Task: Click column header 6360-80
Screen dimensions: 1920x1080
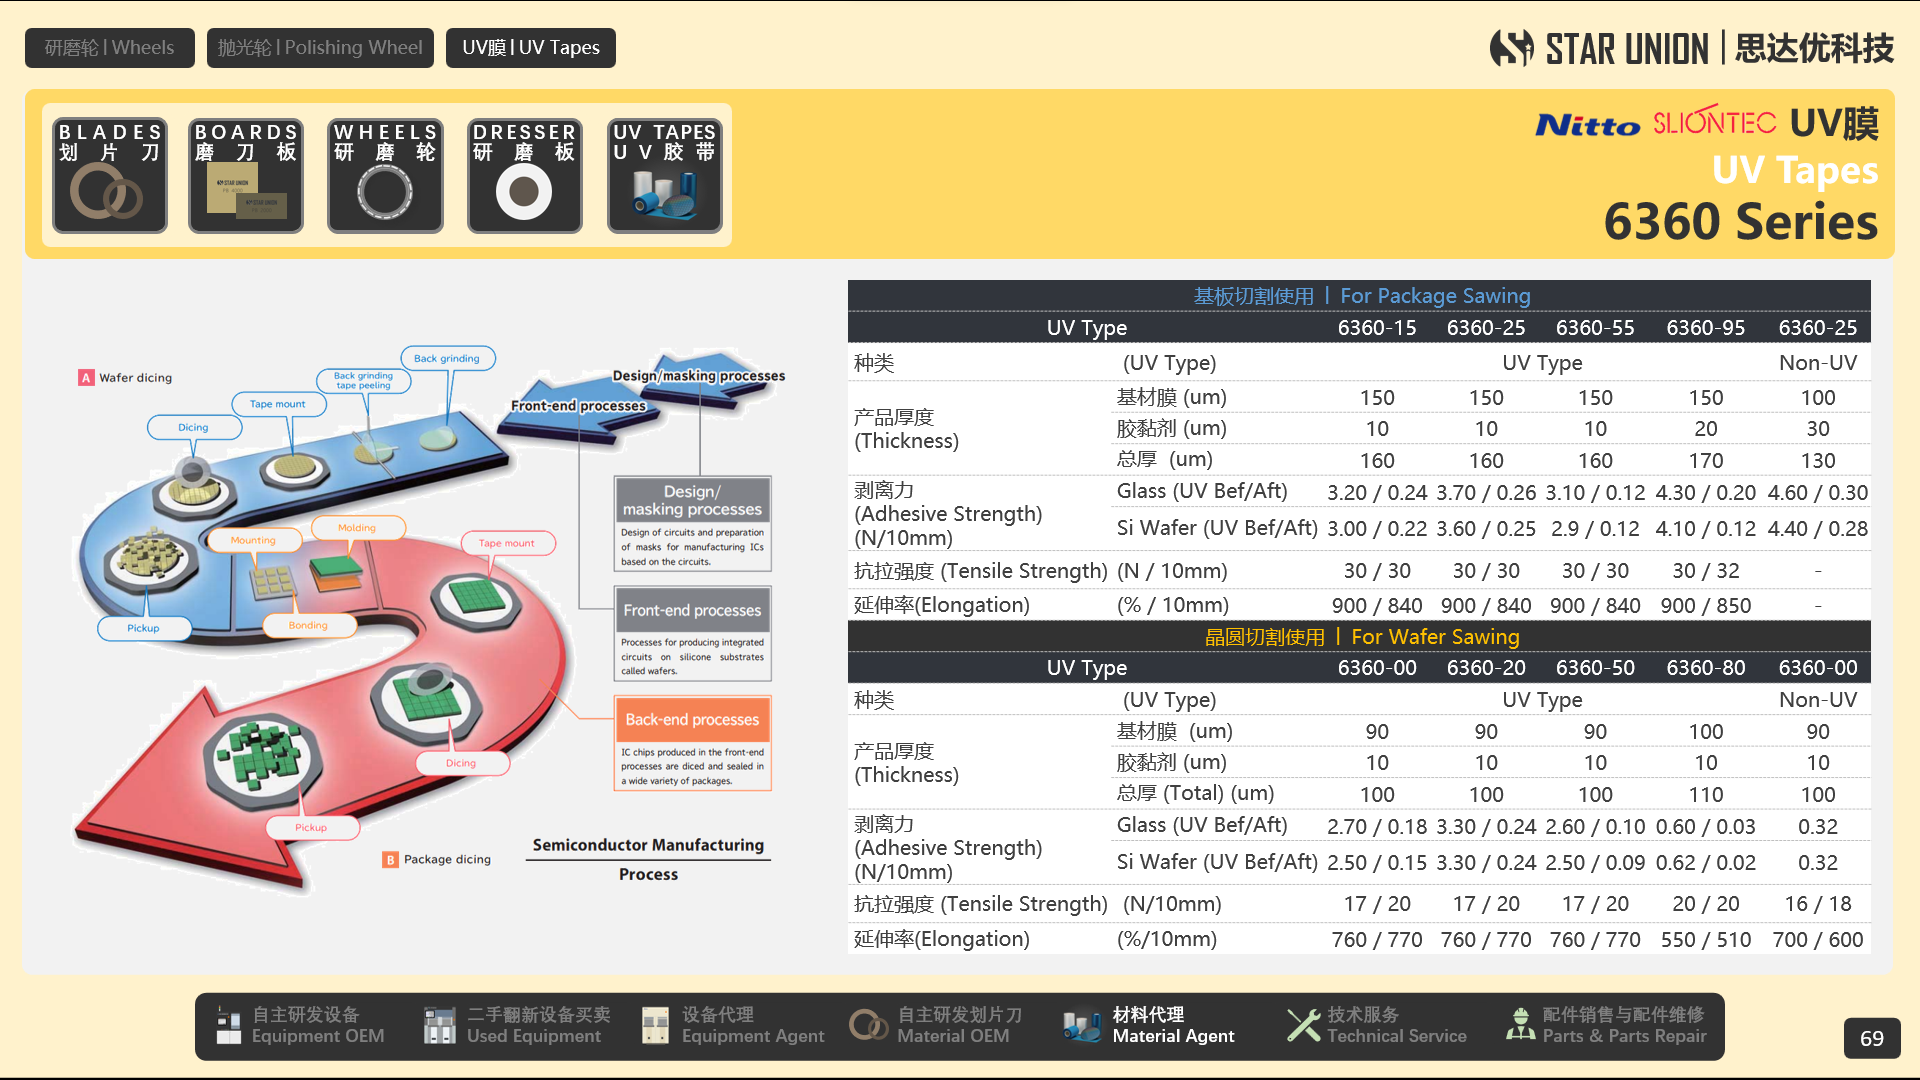Action: click(x=1705, y=668)
